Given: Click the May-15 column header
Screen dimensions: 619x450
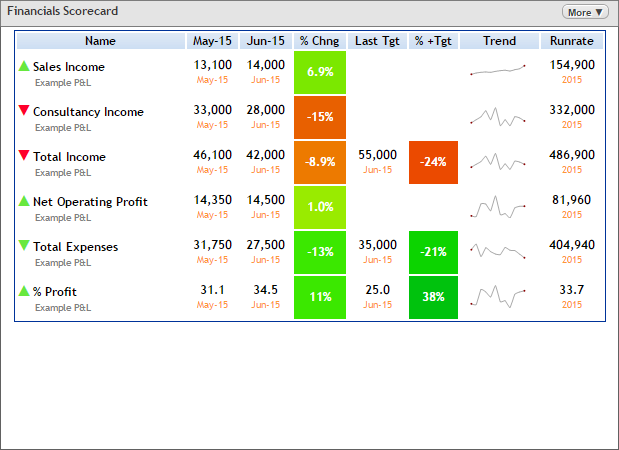Looking at the screenshot, I should (x=212, y=41).
